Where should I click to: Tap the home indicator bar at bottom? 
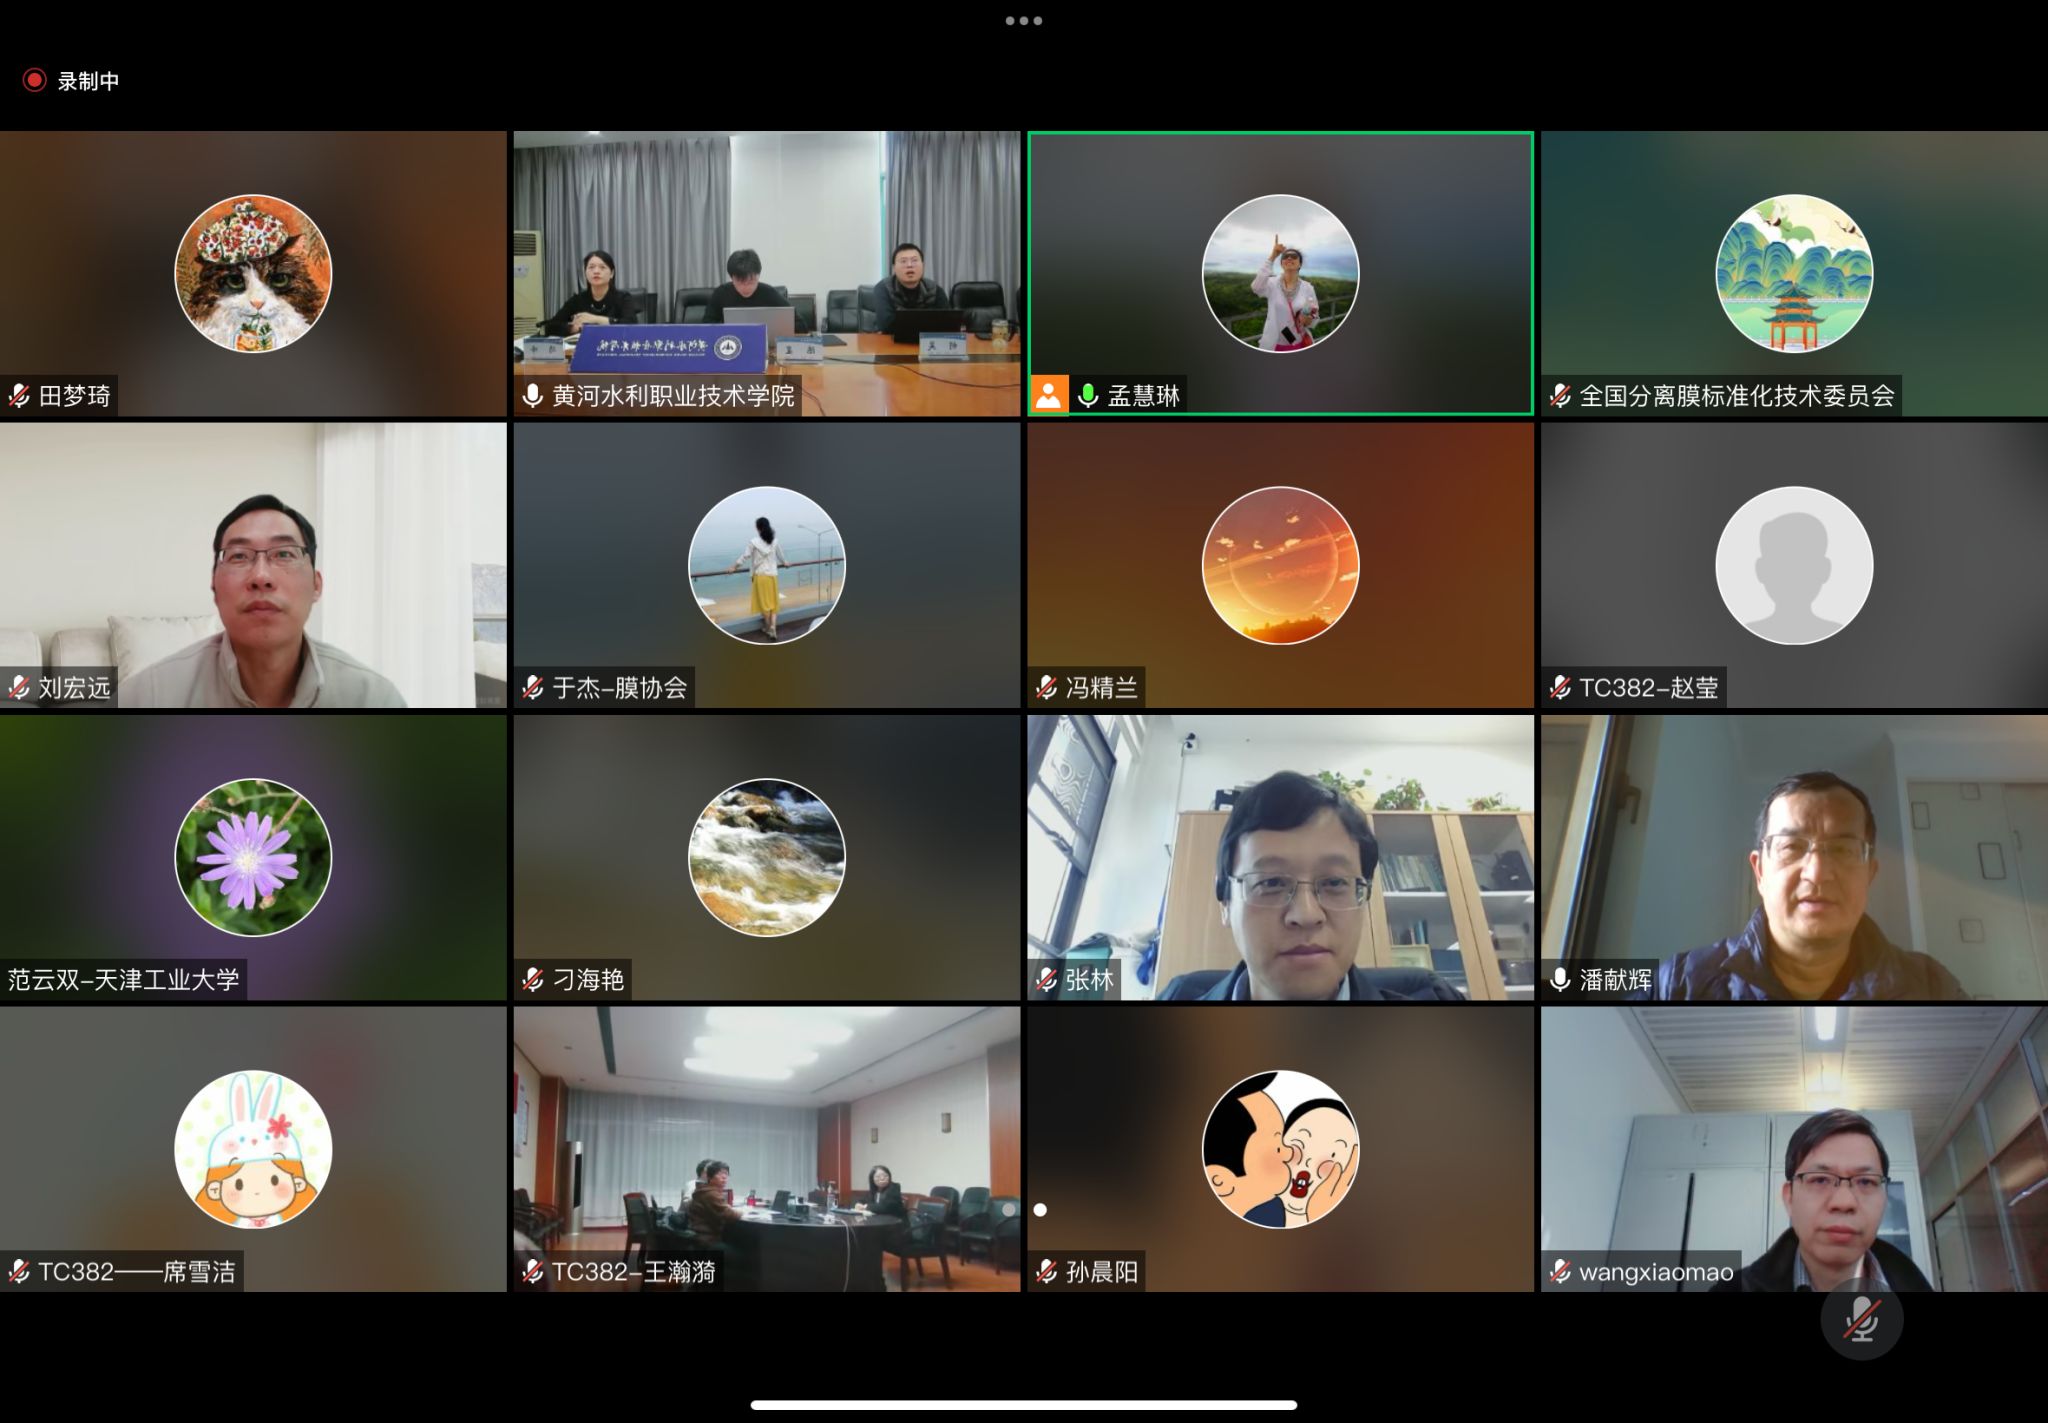coord(1023,1405)
